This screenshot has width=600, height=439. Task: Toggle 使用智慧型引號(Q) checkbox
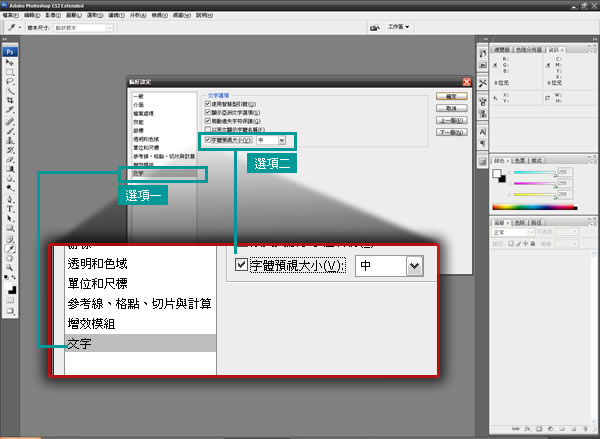208,104
